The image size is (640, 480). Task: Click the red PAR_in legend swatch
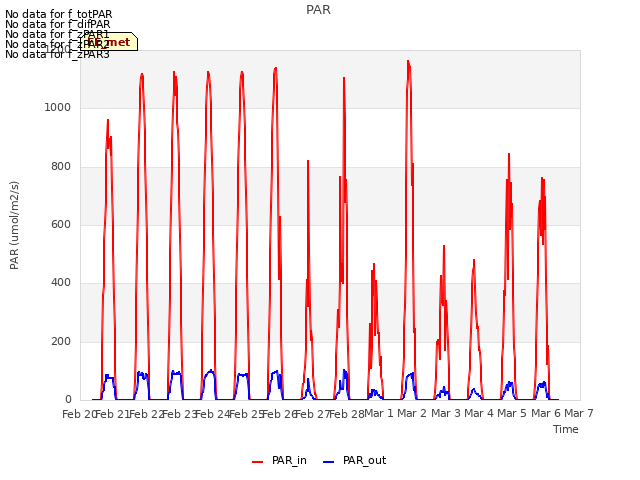[x=258, y=462]
